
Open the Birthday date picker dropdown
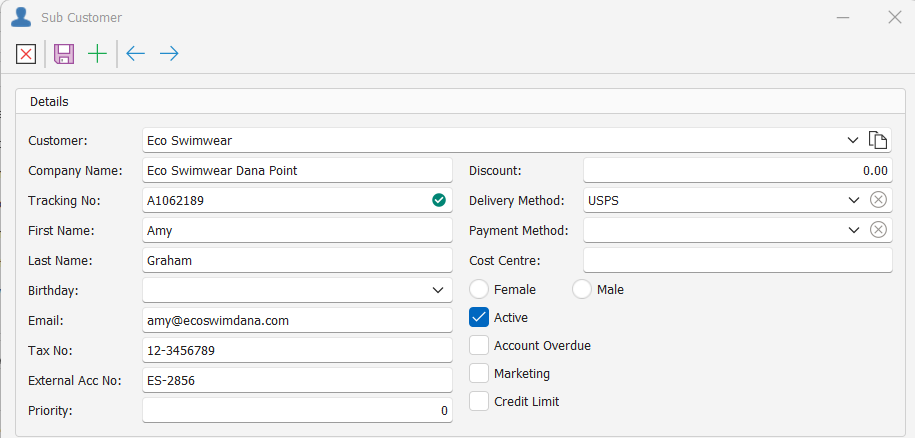coord(438,290)
